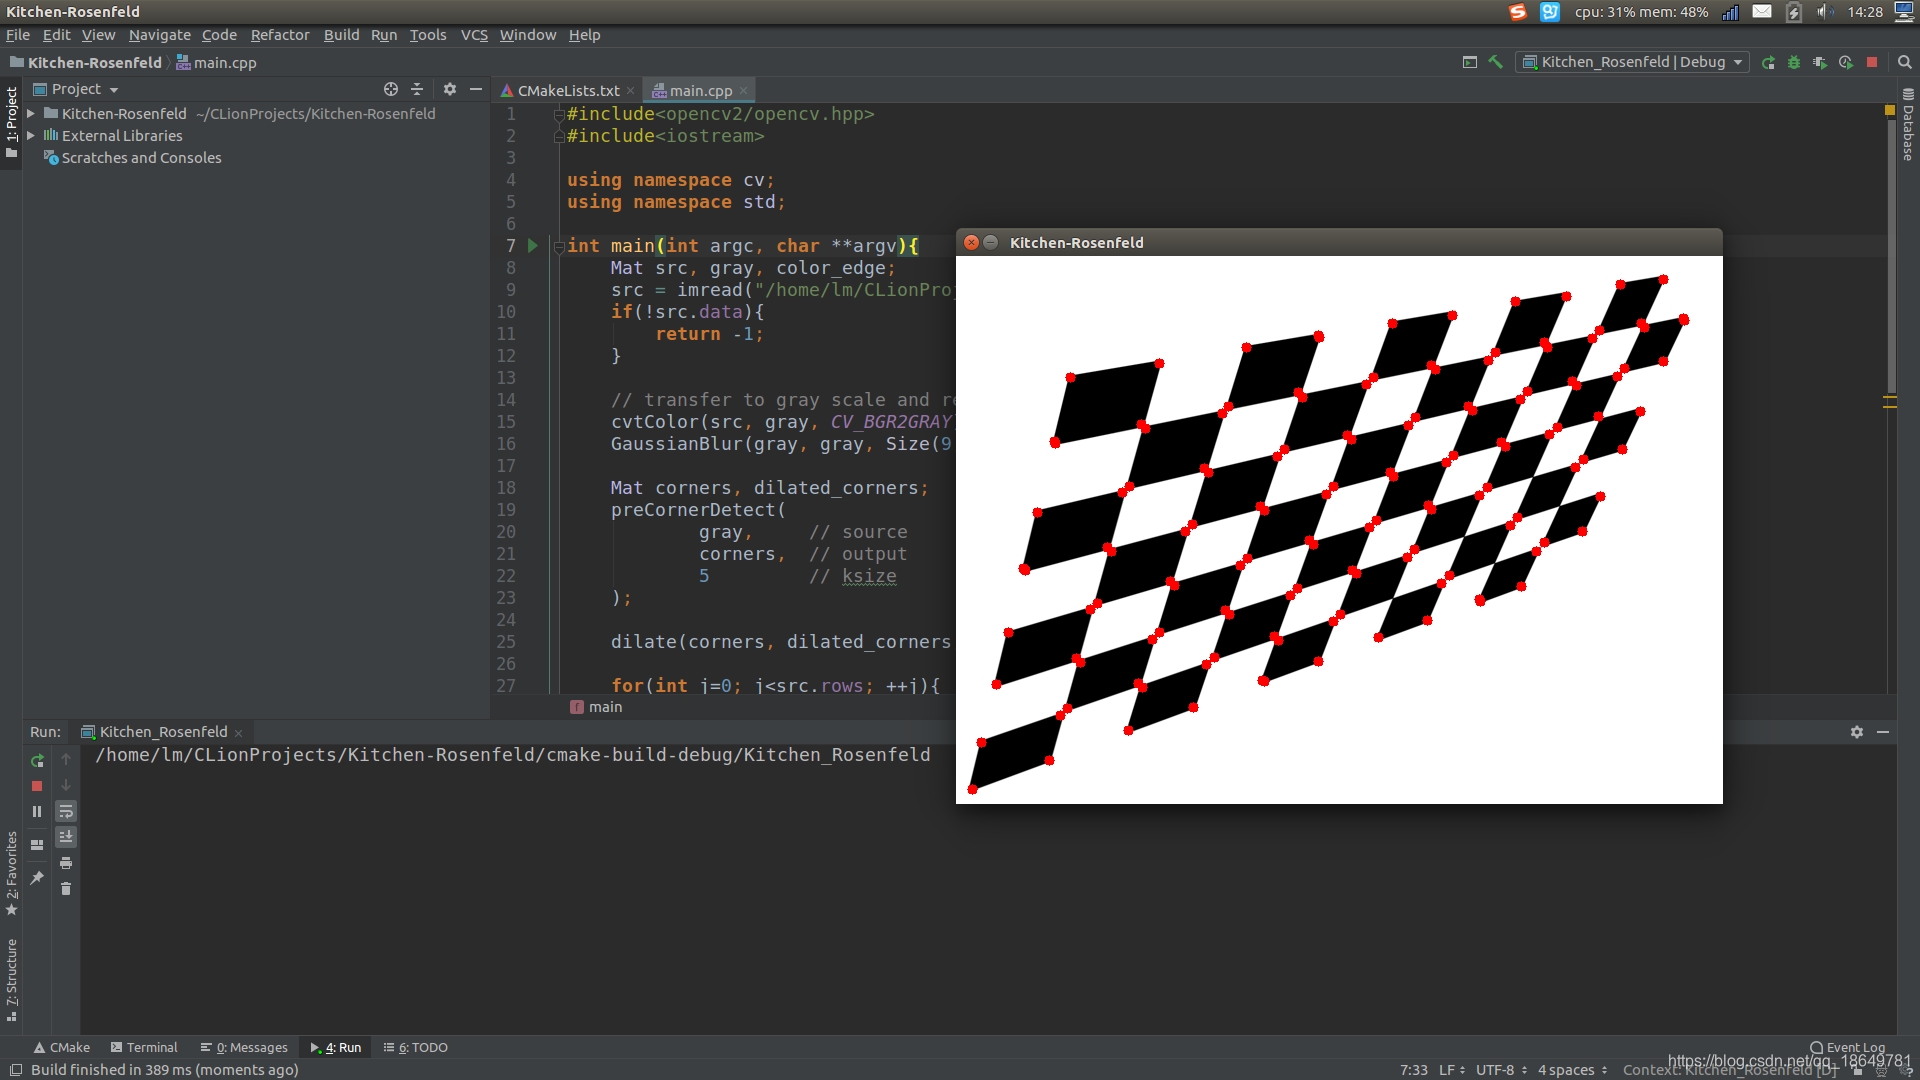This screenshot has width=1920, height=1080.
Task: Close the Kitchen_Rosenfeld run tab
Action: tap(238, 733)
